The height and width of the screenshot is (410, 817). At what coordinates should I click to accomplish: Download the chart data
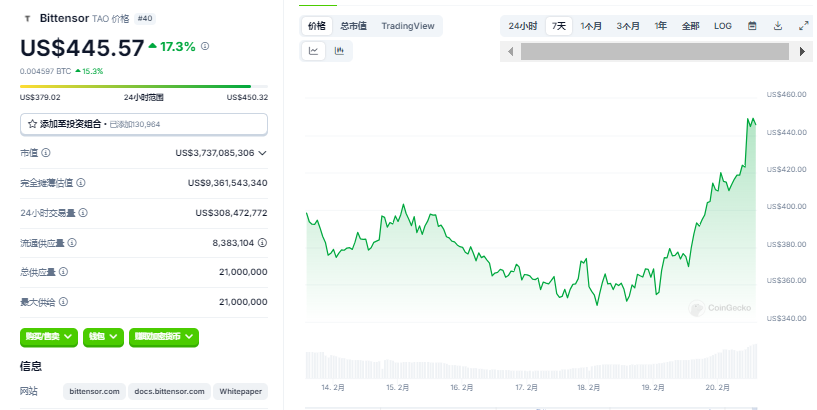tap(778, 26)
